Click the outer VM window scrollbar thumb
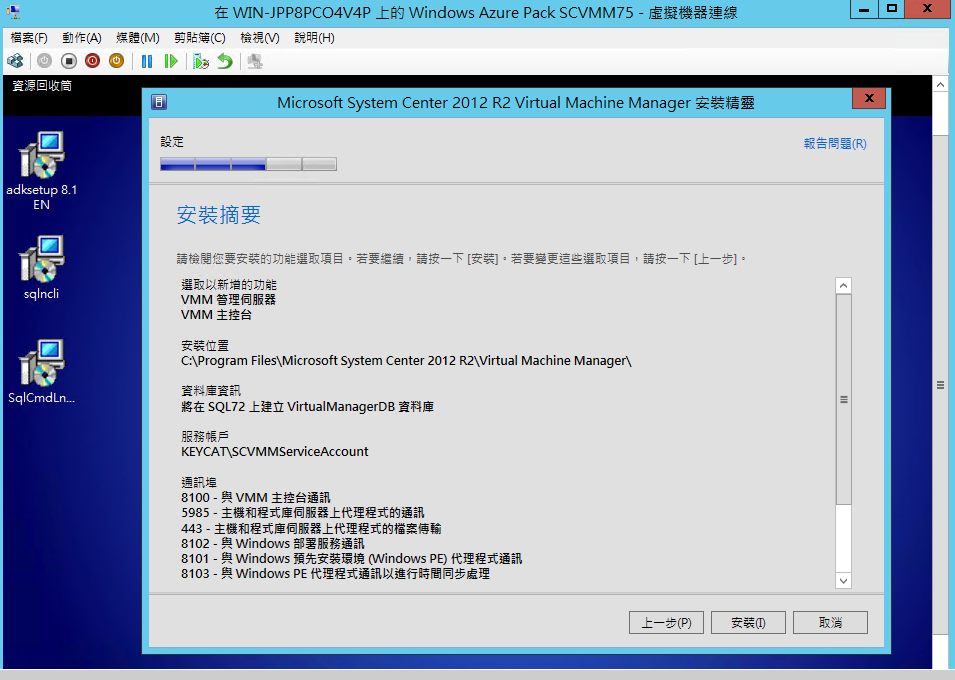The image size is (955, 680). click(941, 385)
